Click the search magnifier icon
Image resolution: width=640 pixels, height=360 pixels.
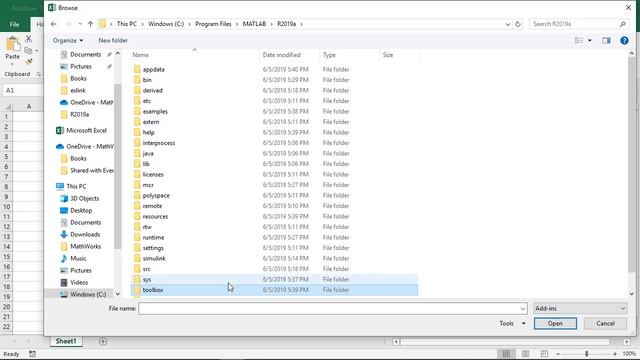[x=622, y=24]
